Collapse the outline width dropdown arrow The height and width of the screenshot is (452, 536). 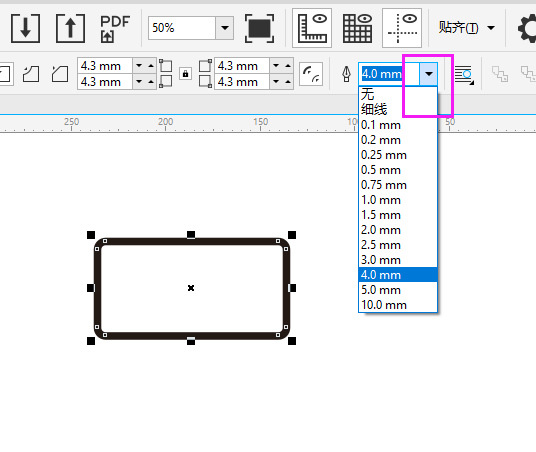click(429, 74)
